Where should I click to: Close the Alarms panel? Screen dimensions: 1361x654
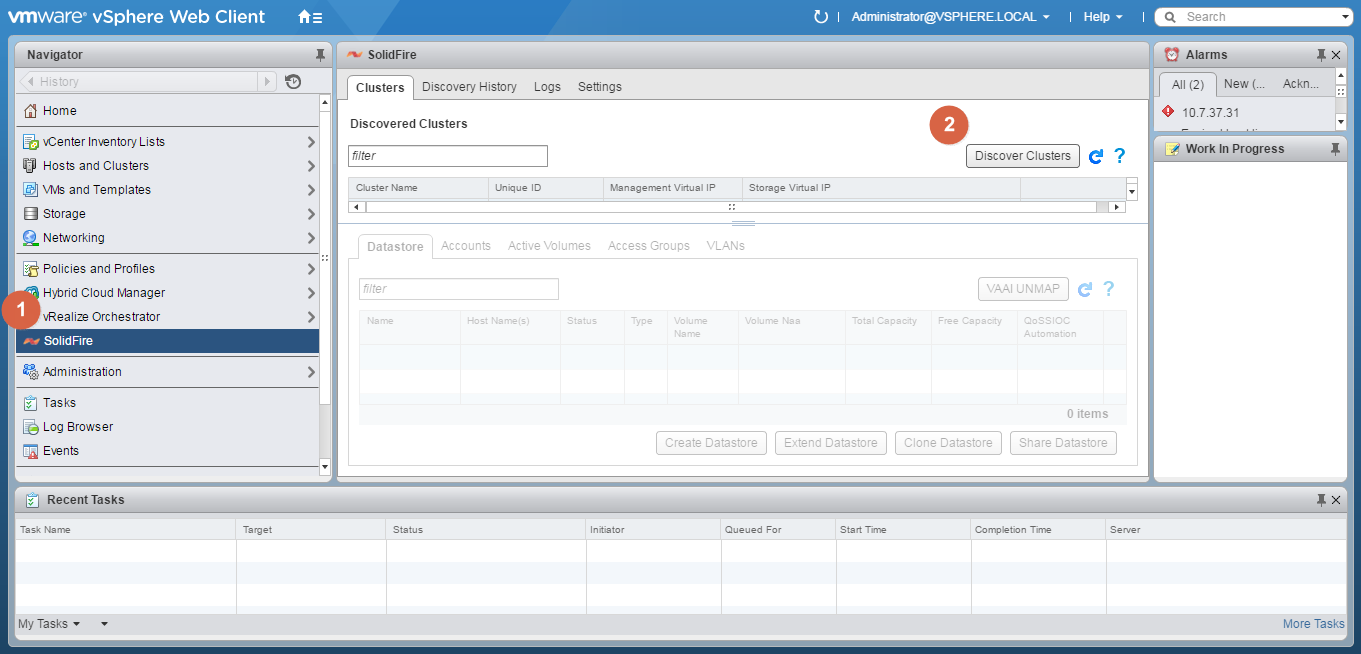tap(1336, 55)
